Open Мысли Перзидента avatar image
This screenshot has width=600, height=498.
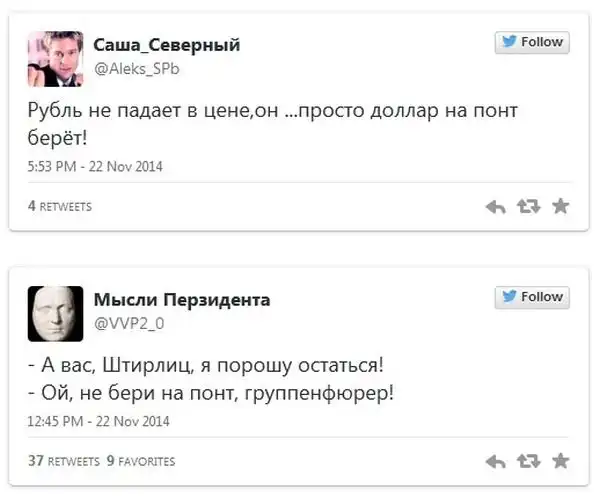[x=54, y=311]
